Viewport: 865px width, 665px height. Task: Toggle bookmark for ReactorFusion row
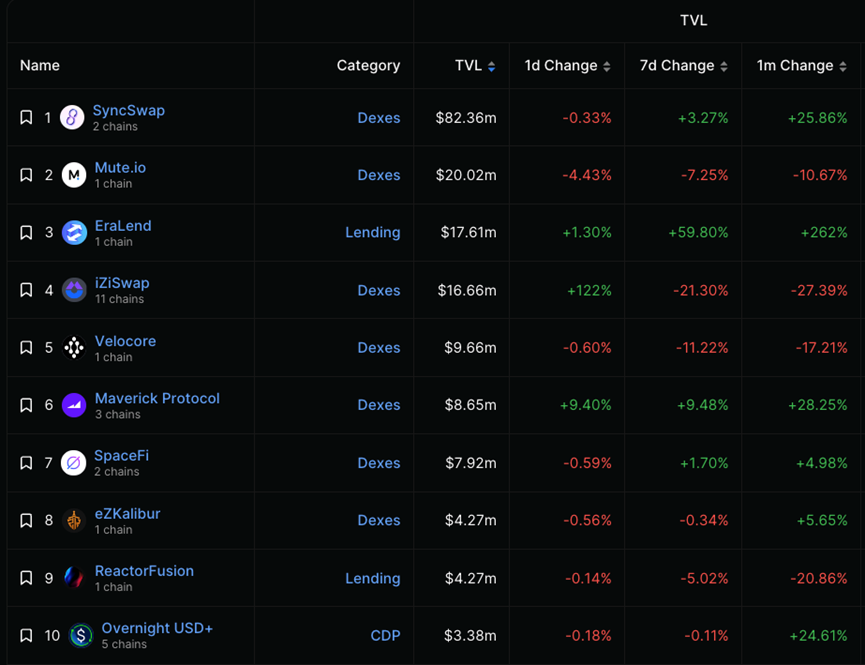pos(27,578)
